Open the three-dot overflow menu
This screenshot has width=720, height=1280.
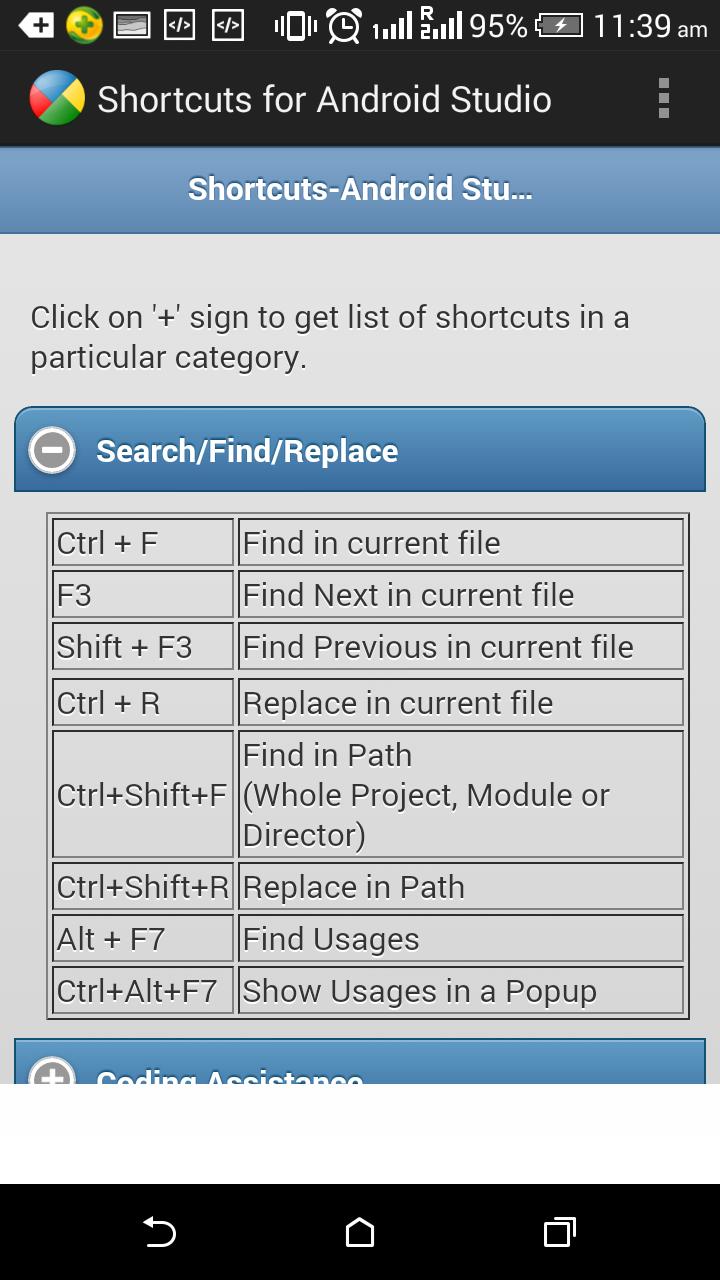point(663,99)
